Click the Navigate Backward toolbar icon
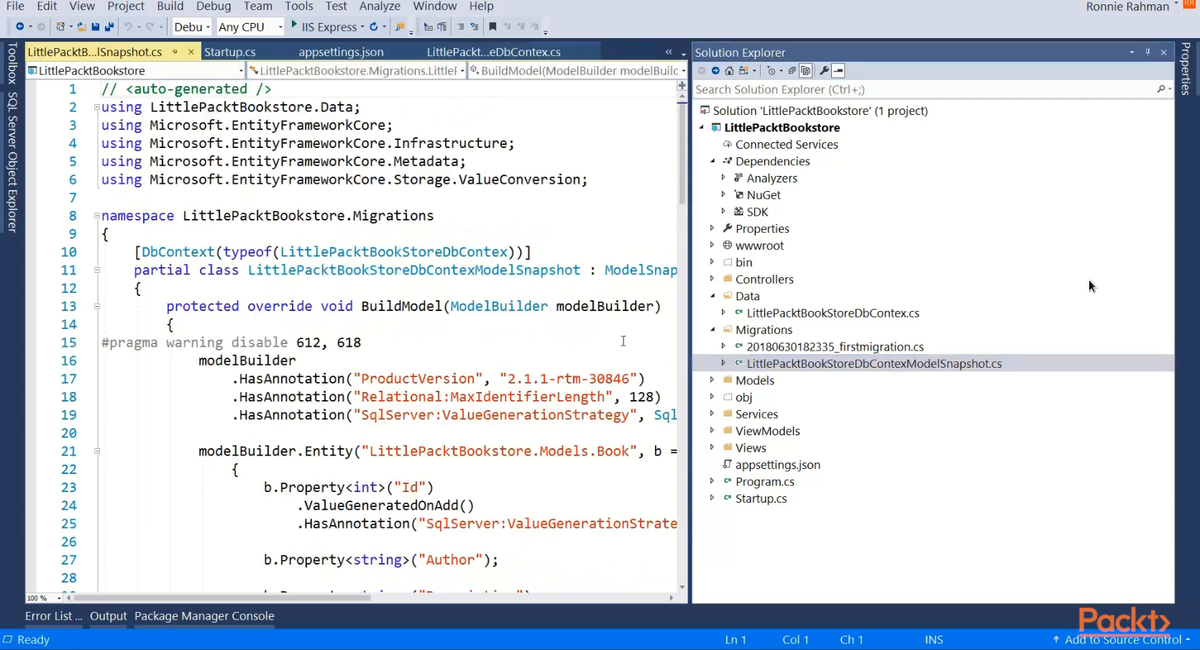This screenshot has height=650, width=1200. click(20, 26)
